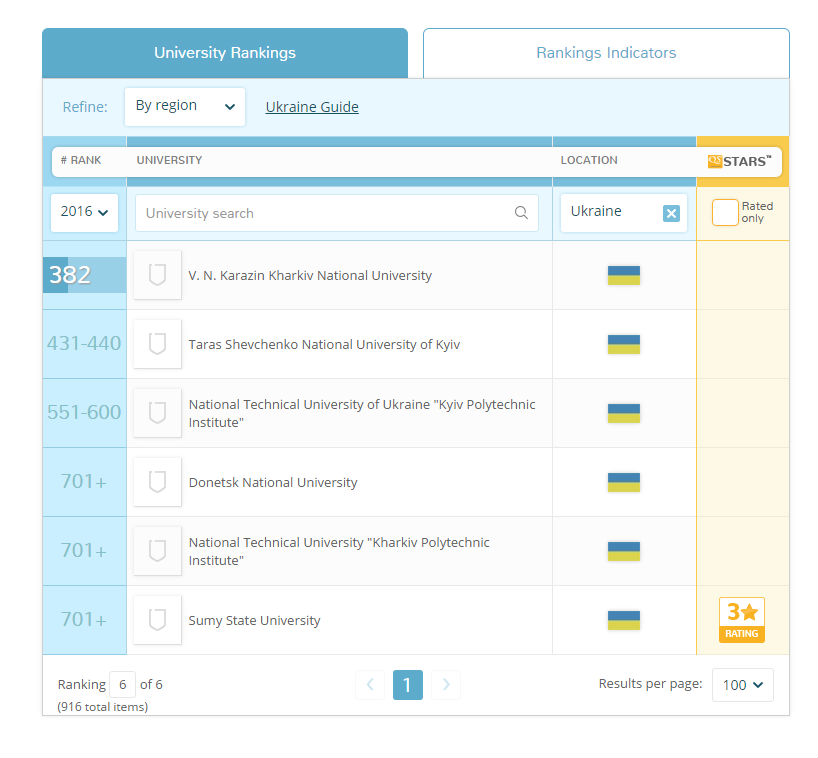Go to the previous results page arrow
Screen dimensions: 818x758
click(x=370, y=684)
